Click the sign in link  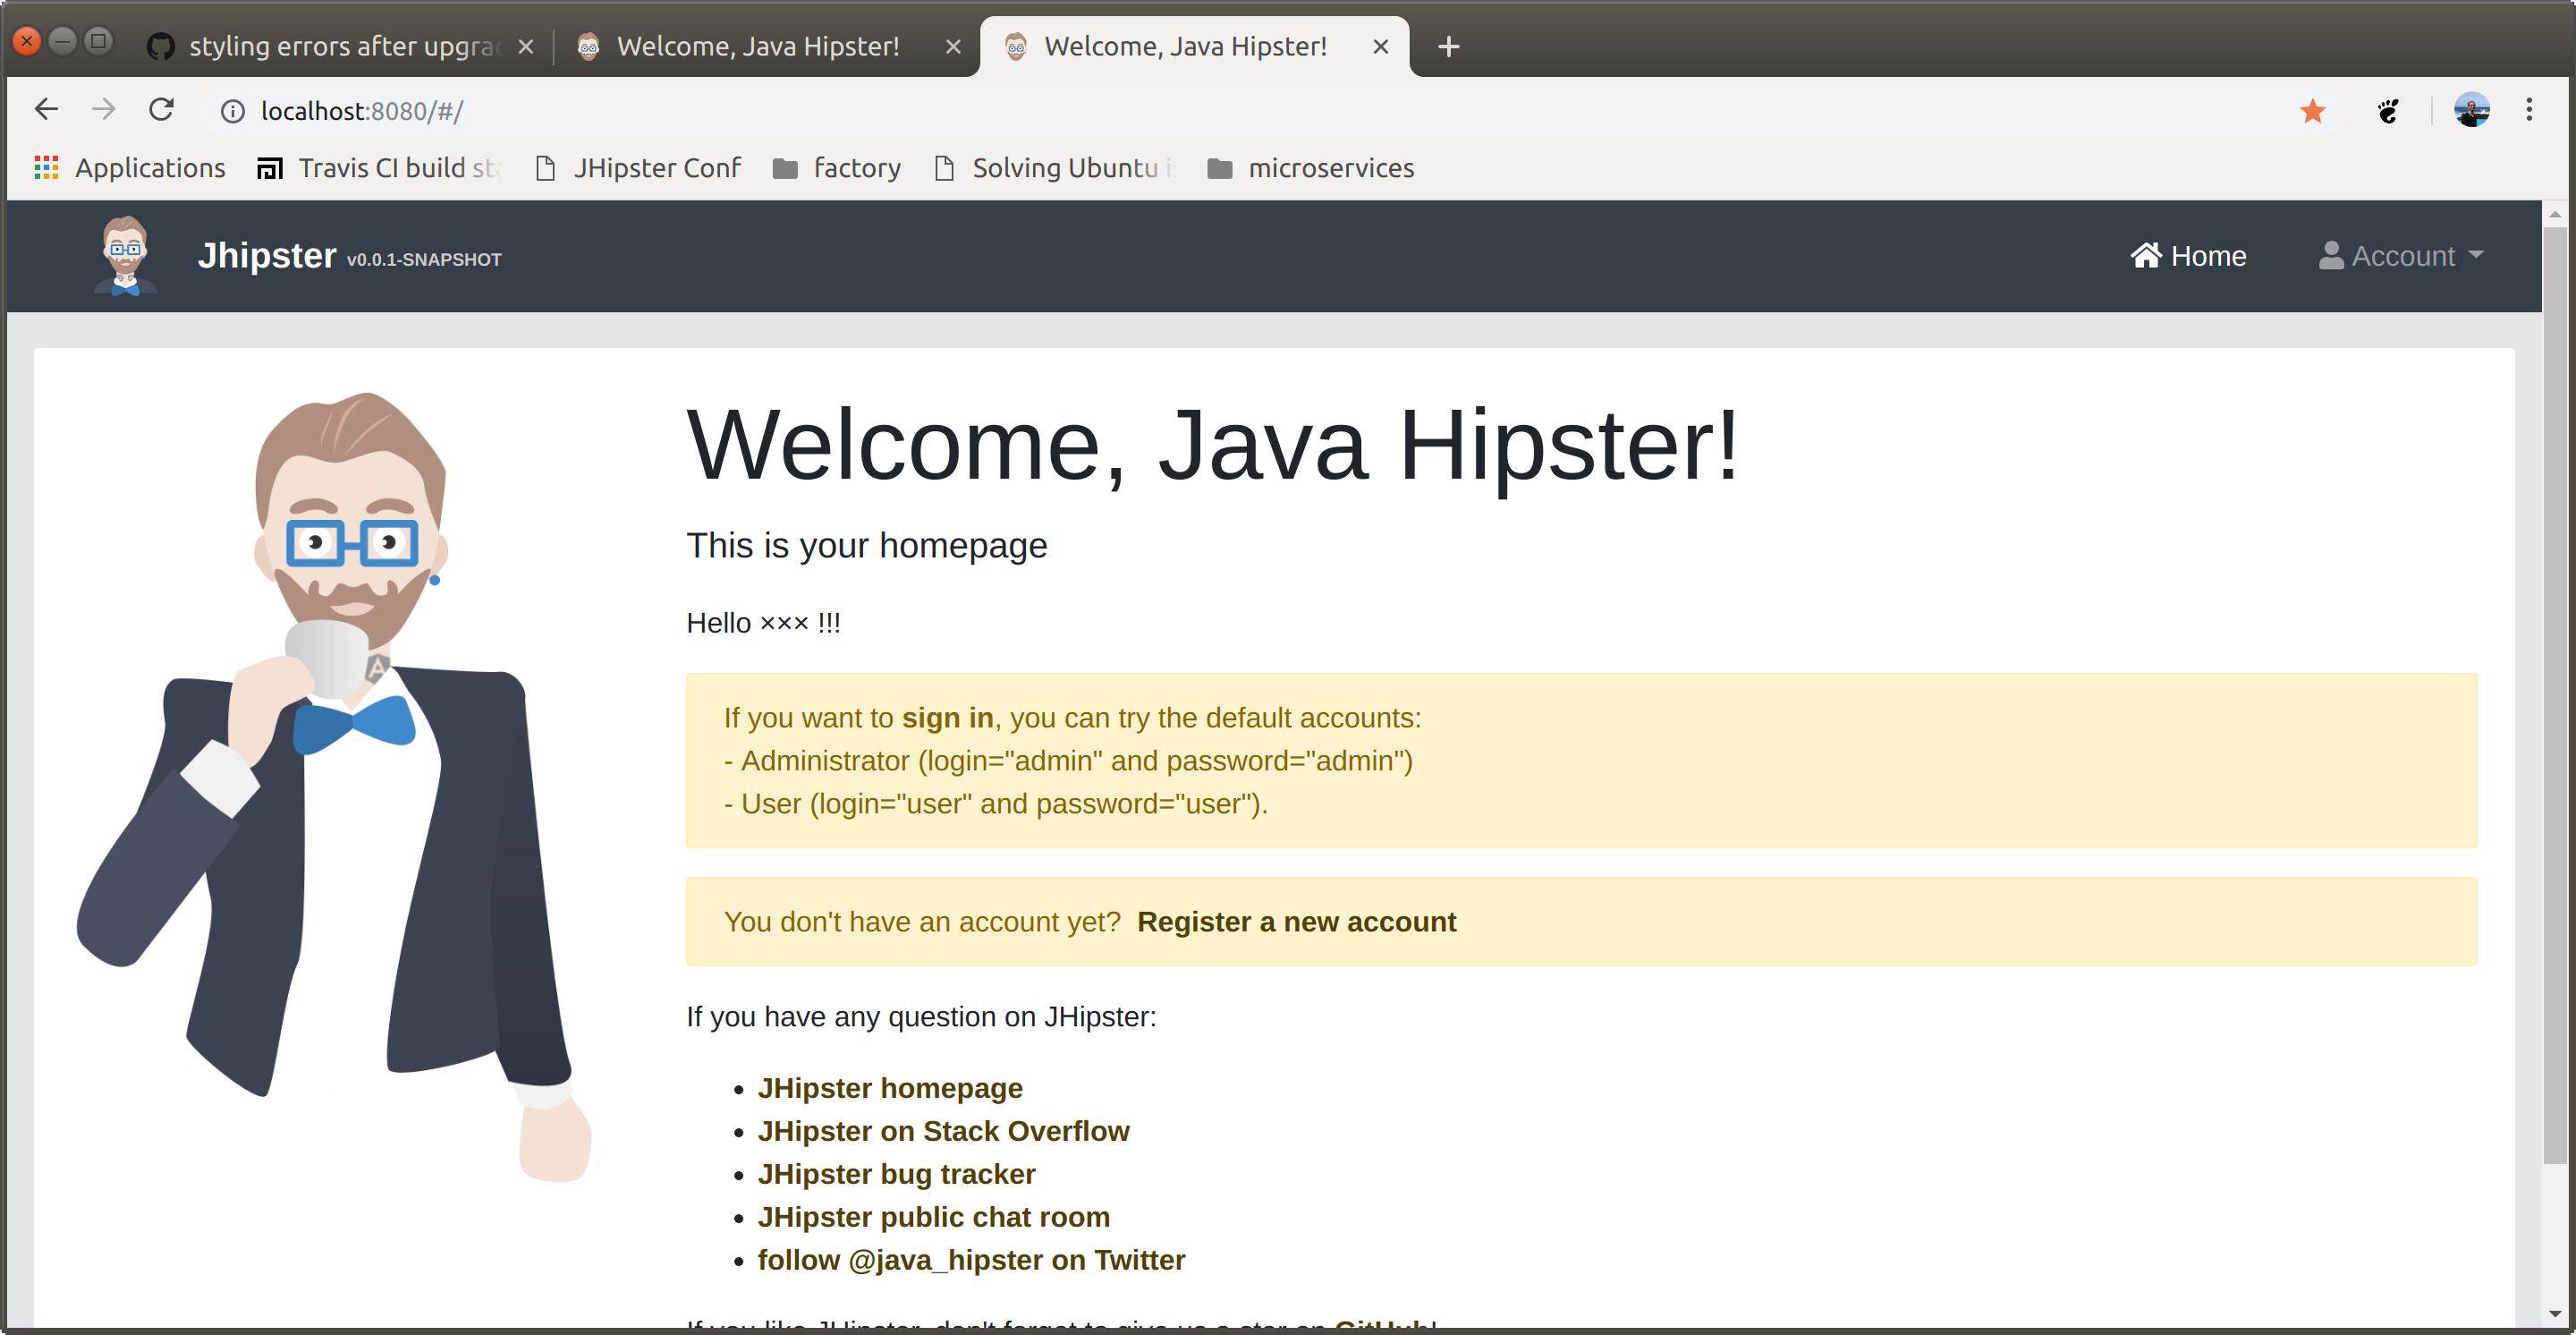pyautogui.click(x=947, y=718)
